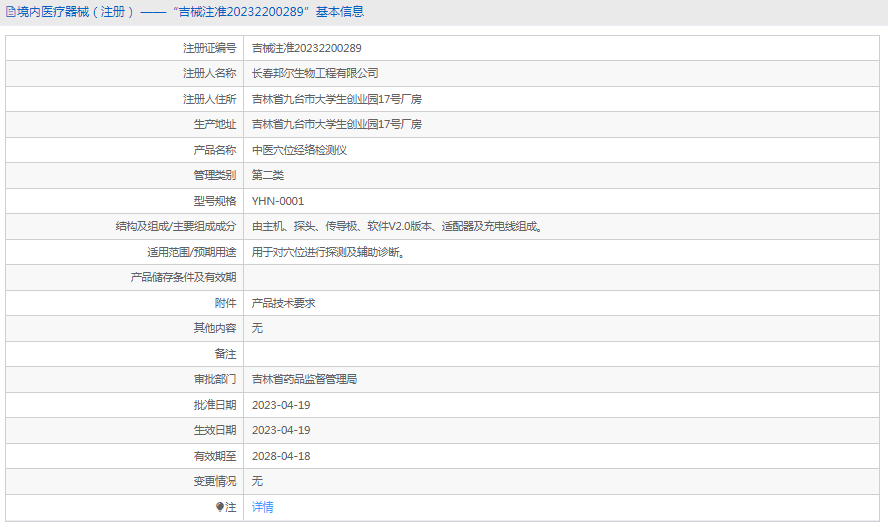This screenshot has width=888, height=527.
Task: Select approving department 吉林省药品监督管理局
Action: tap(304, 379)
